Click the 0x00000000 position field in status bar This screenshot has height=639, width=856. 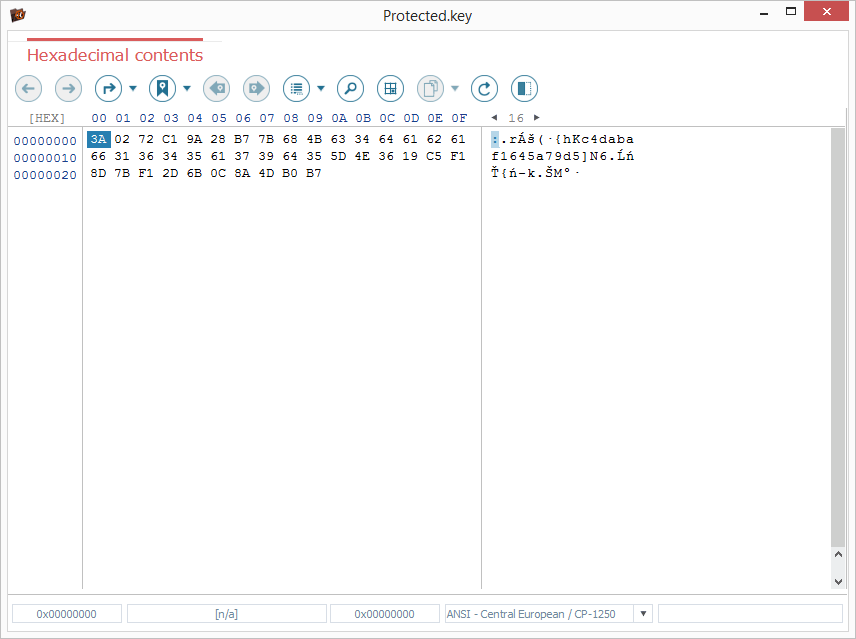67,614
